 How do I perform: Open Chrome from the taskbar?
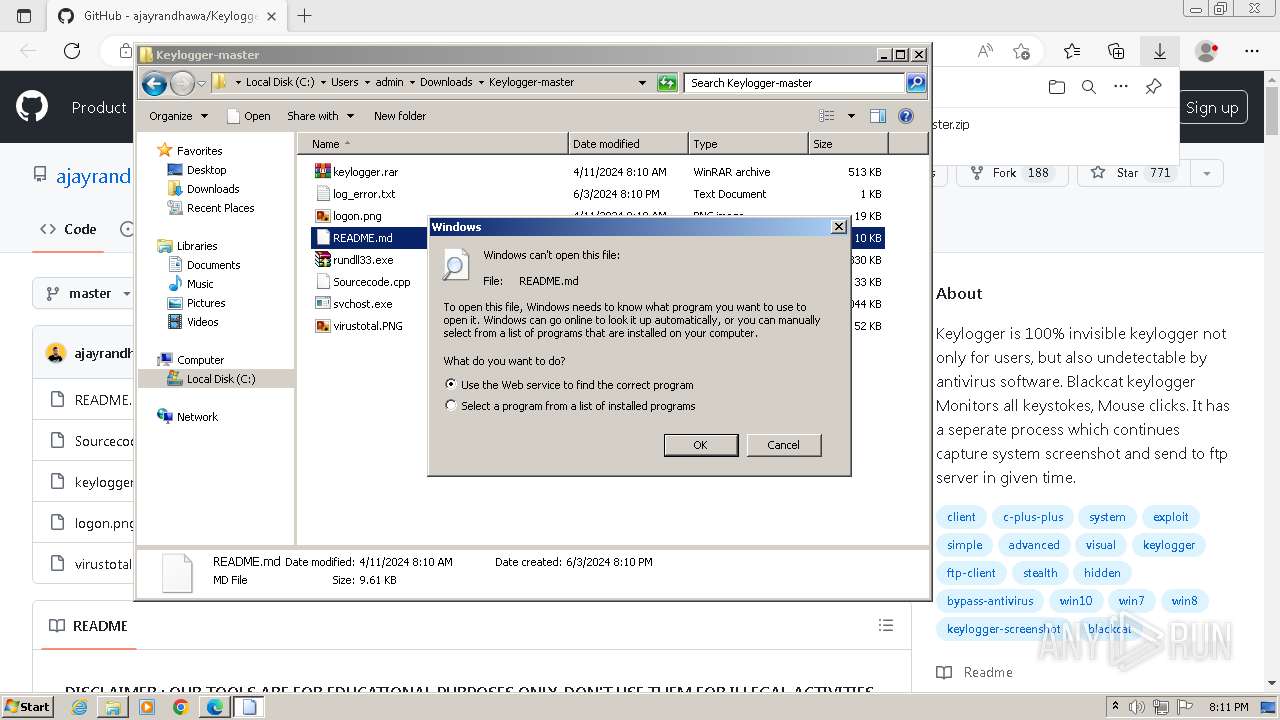tap(180, 707)
